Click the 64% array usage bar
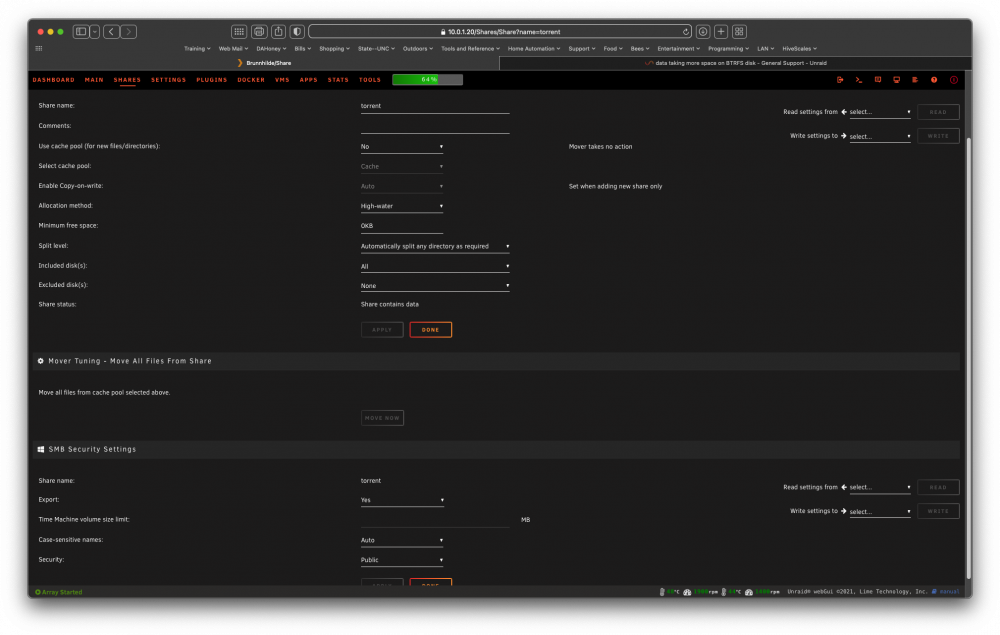 [x=427, y=80]
